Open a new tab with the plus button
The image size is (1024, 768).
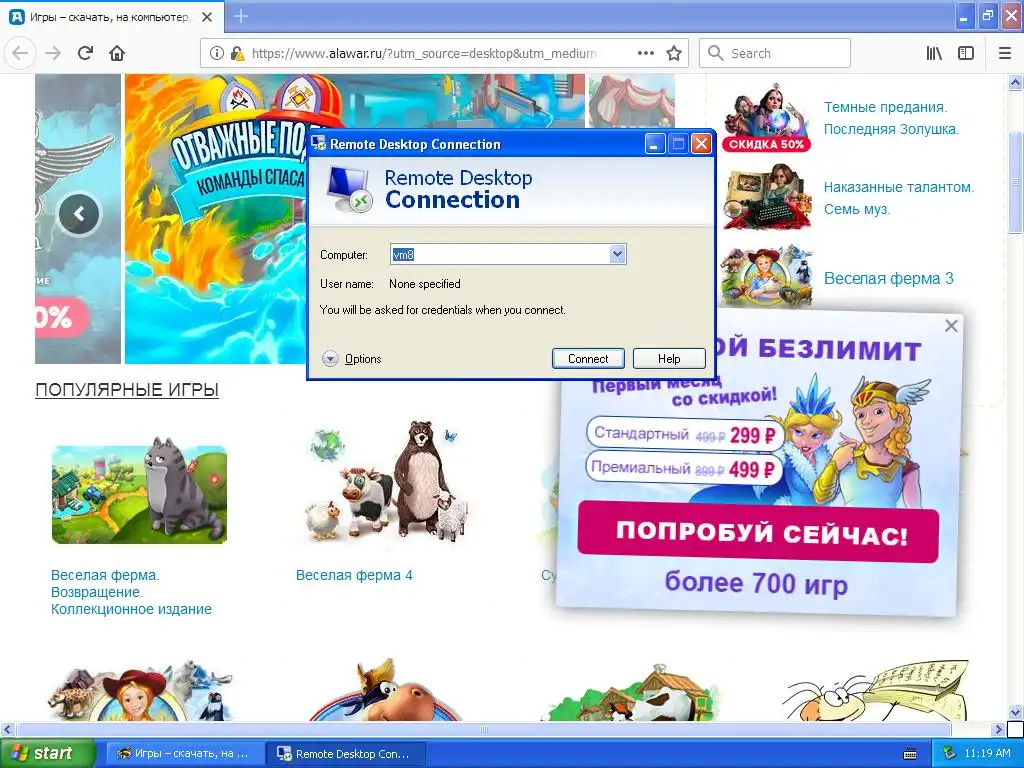coord(240,16)
